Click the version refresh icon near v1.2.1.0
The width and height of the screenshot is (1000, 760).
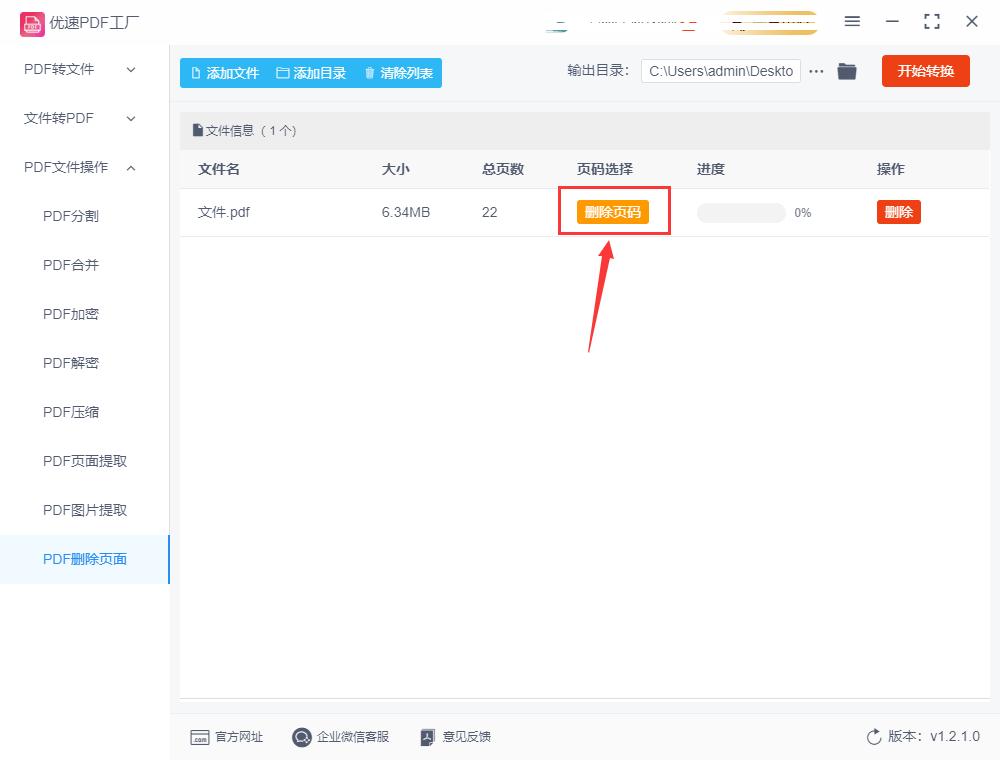pos(874,737)
